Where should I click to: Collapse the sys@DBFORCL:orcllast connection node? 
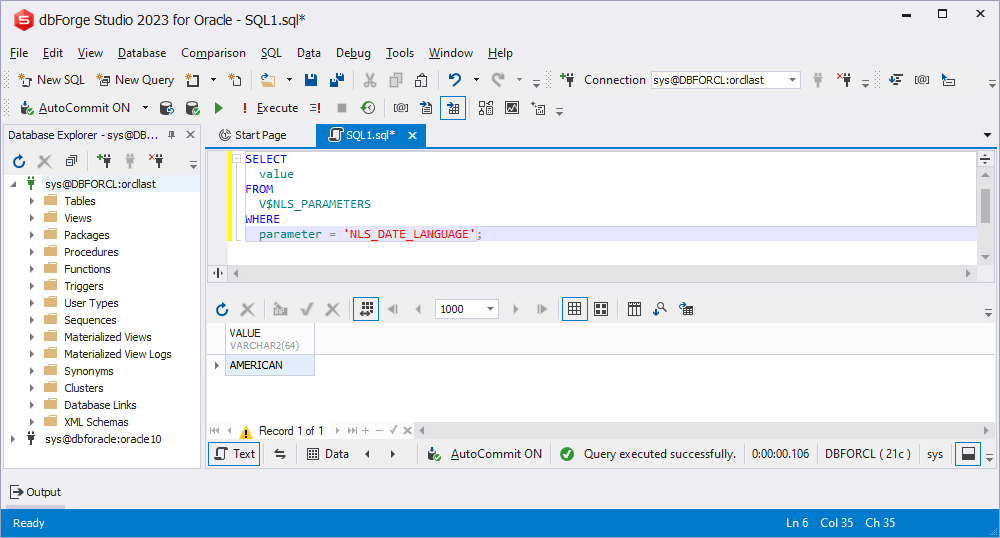pos(13,184)
